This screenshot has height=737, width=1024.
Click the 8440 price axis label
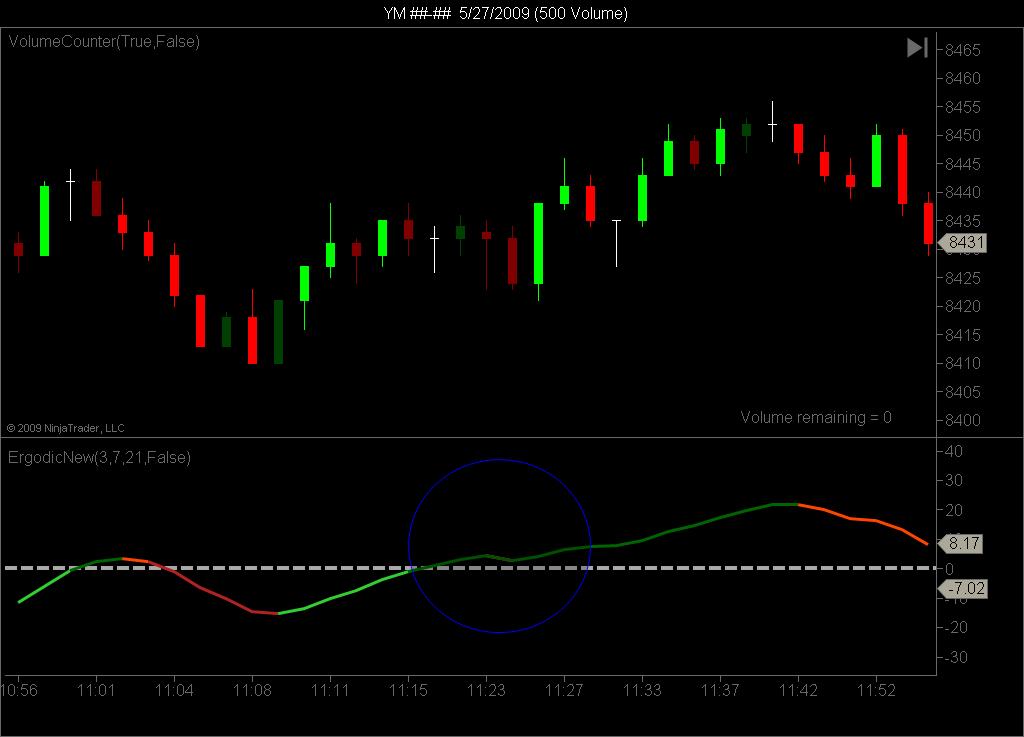pyautogui.click(x=963, y=193)
